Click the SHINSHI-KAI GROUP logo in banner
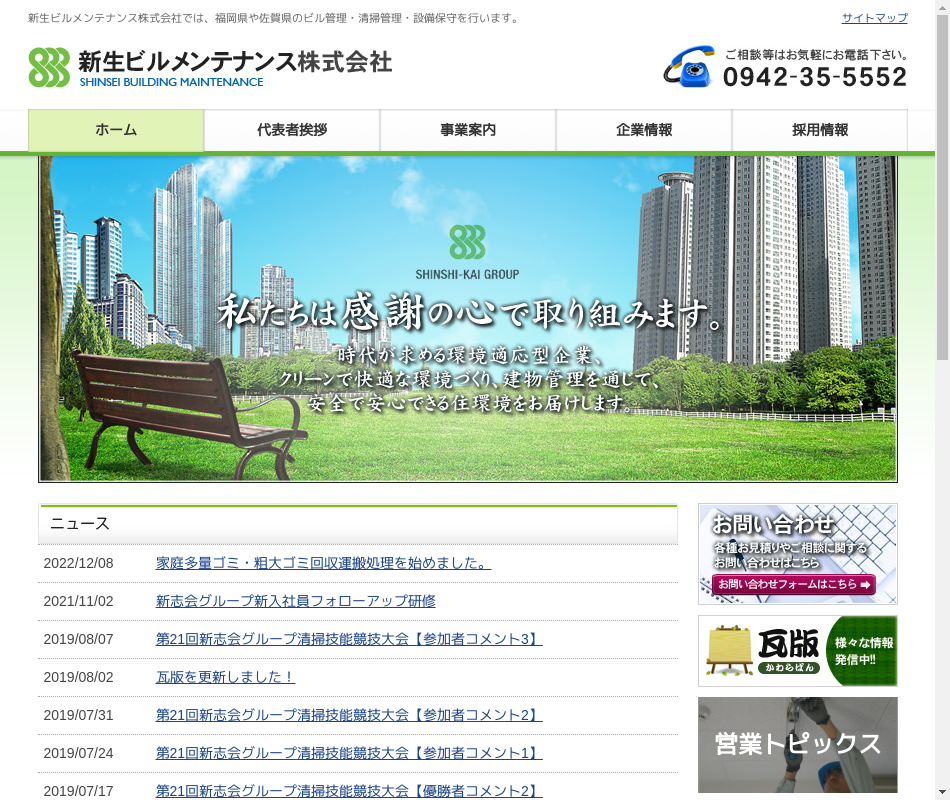The image size is (950, 800). [467, 253]
